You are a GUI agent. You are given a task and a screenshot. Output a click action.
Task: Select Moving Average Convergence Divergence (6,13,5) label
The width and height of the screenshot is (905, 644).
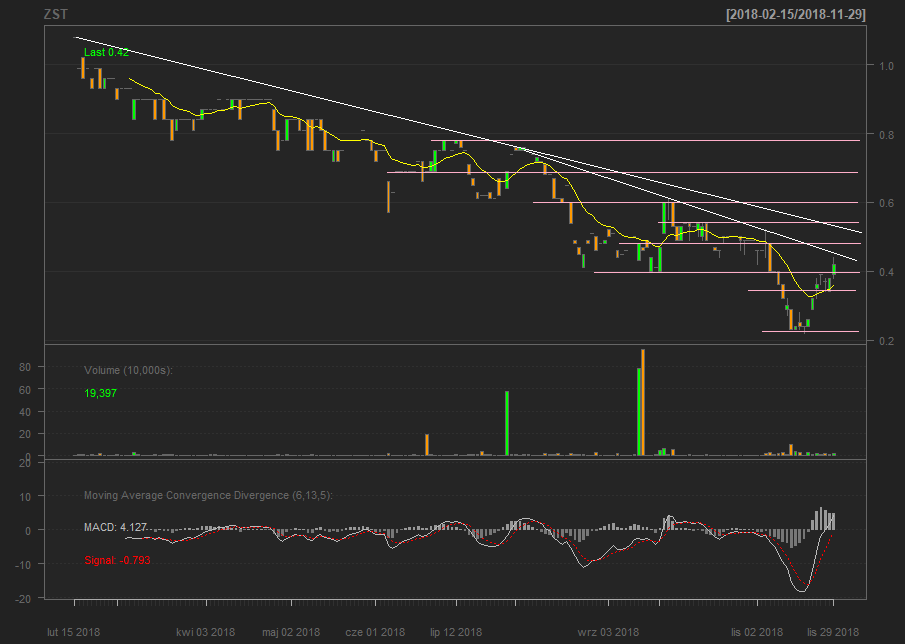click(208, 495)
